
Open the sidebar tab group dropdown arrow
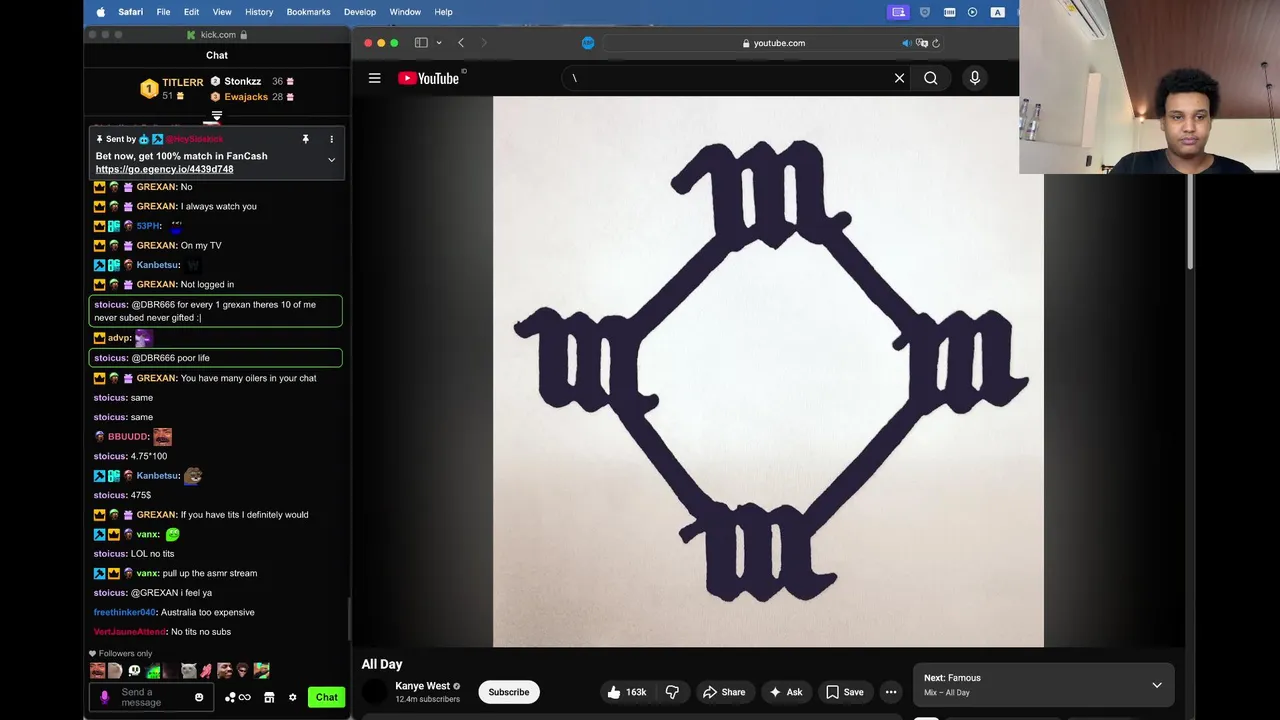[438, 43]
